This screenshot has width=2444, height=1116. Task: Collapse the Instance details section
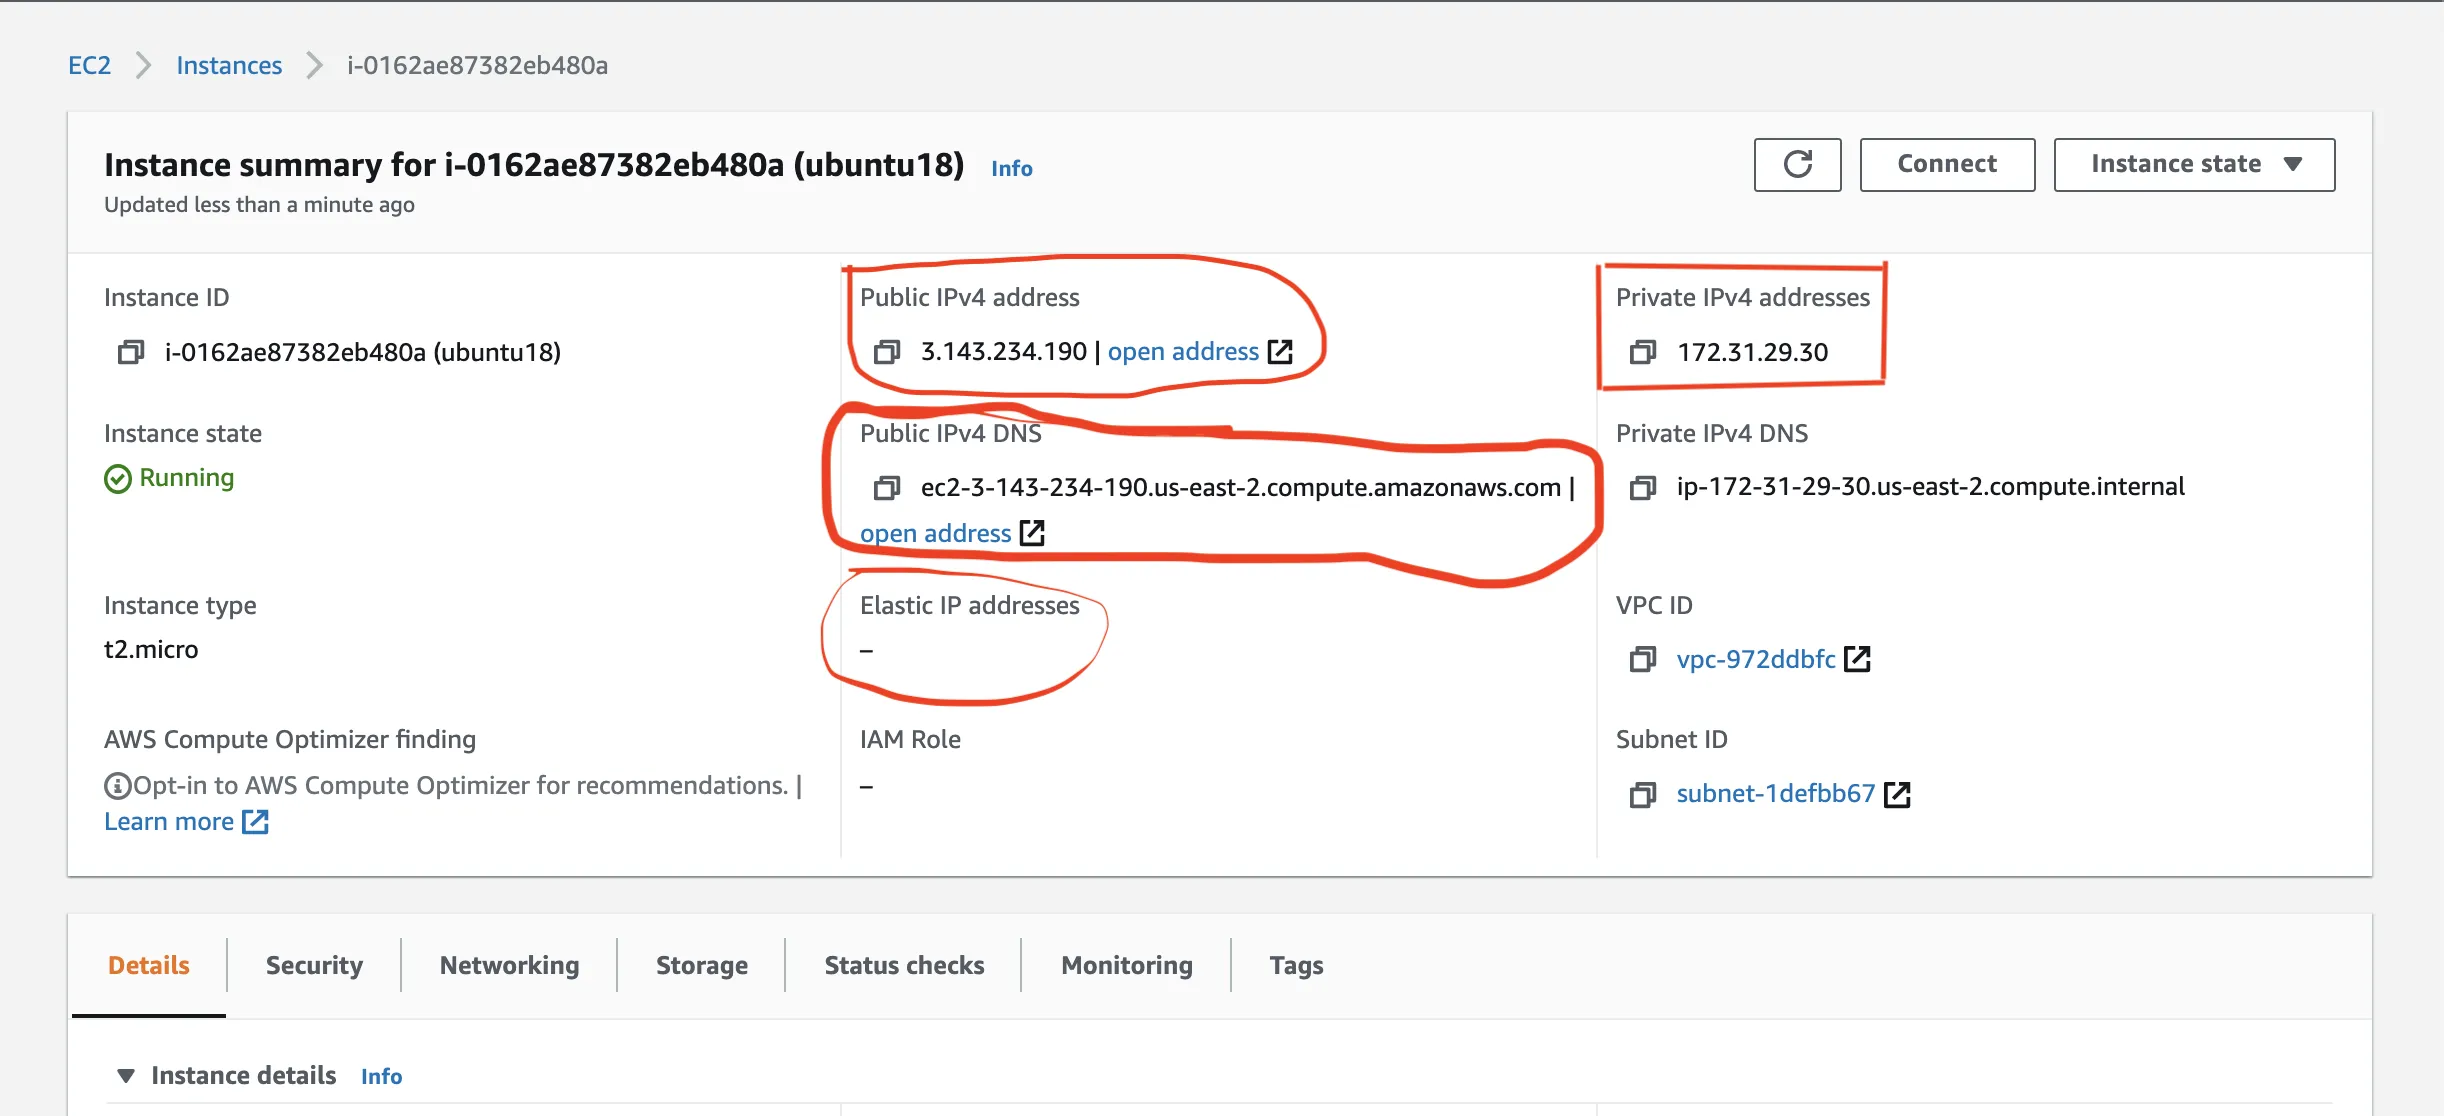126,1076
